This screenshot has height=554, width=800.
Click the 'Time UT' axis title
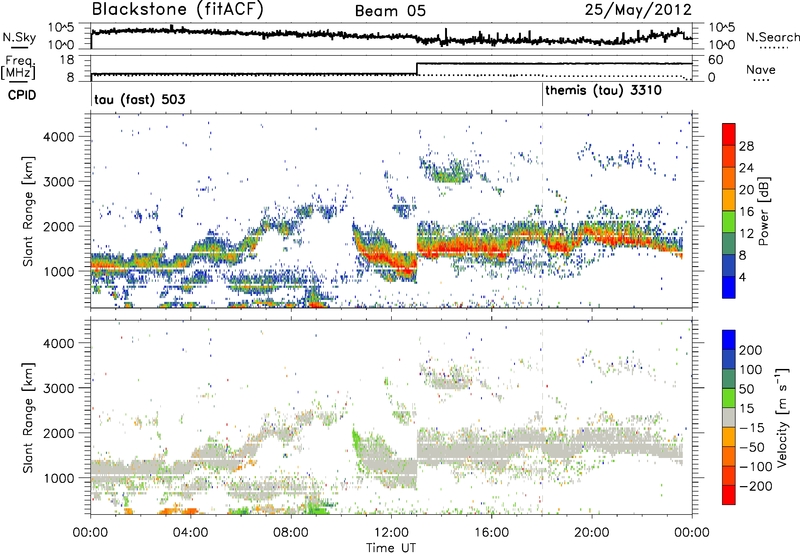coord(391,548)
